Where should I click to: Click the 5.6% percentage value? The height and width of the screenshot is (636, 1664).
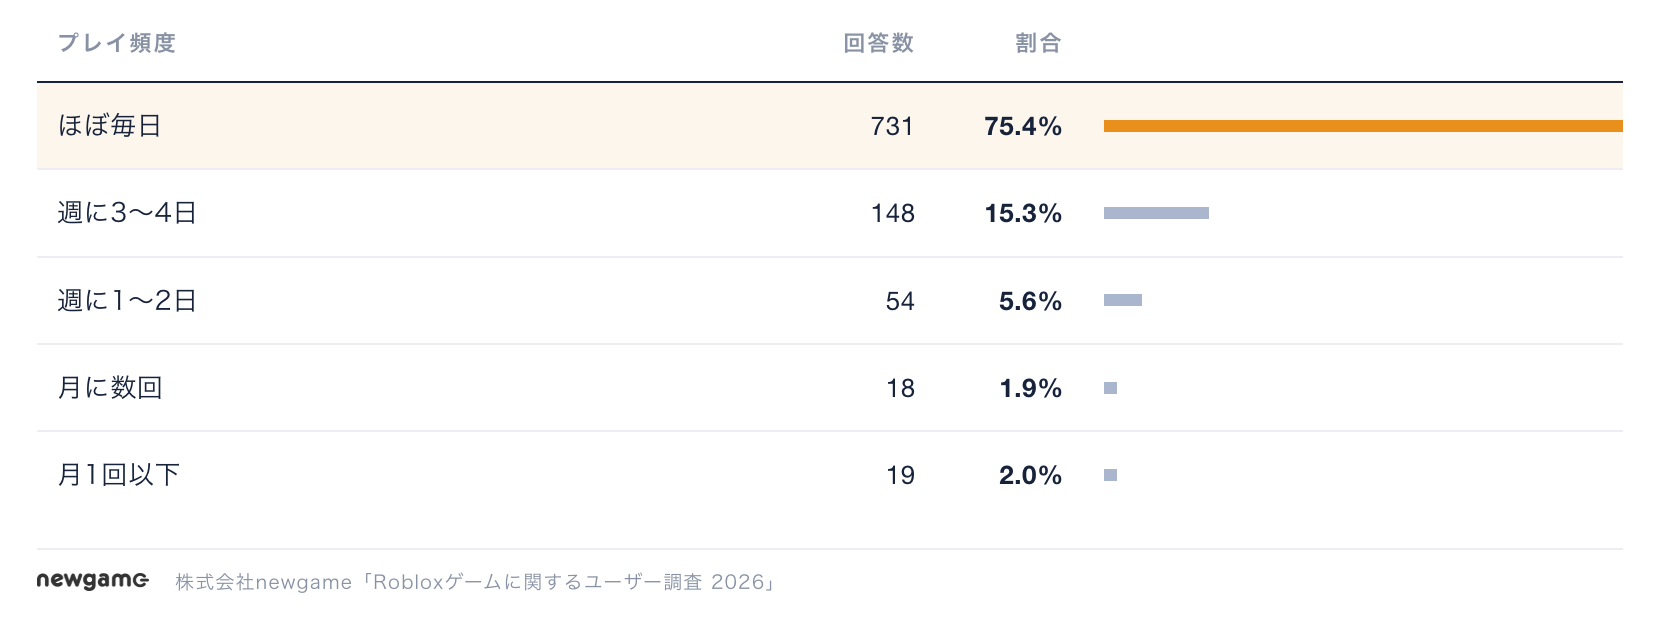[x=1030, y=301]
